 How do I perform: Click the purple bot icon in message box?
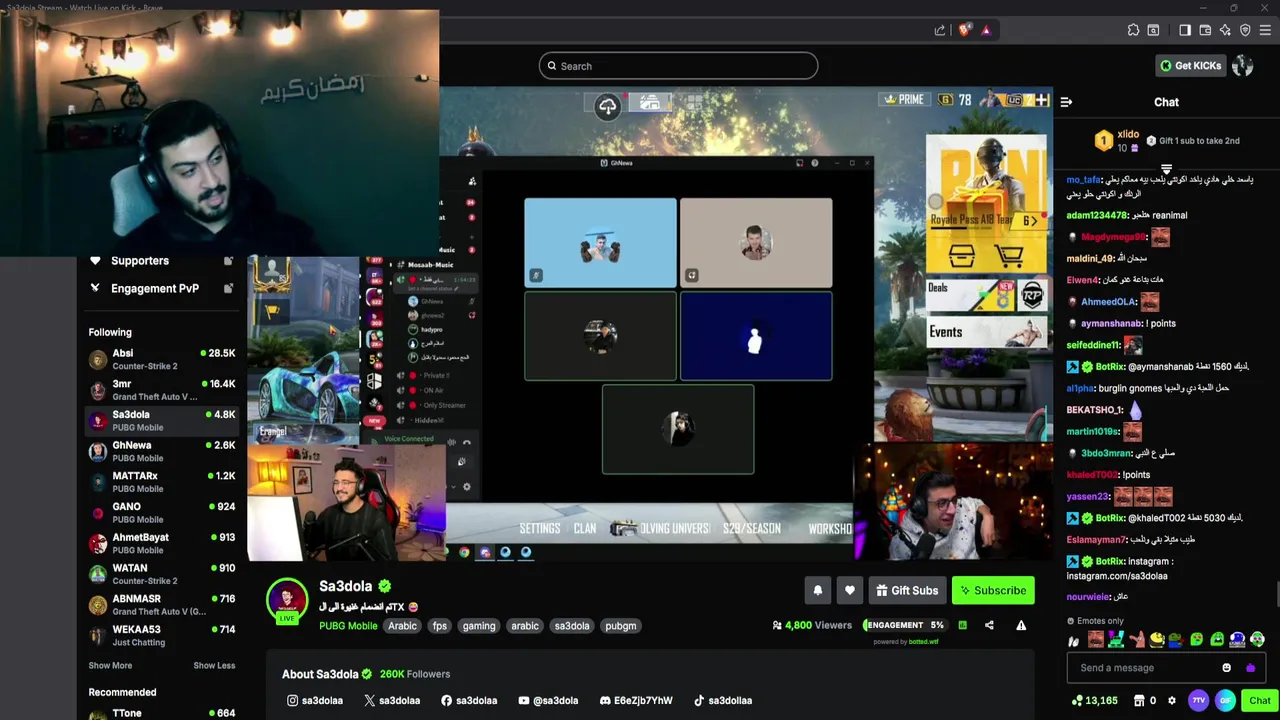click(x=1250, y=668)
